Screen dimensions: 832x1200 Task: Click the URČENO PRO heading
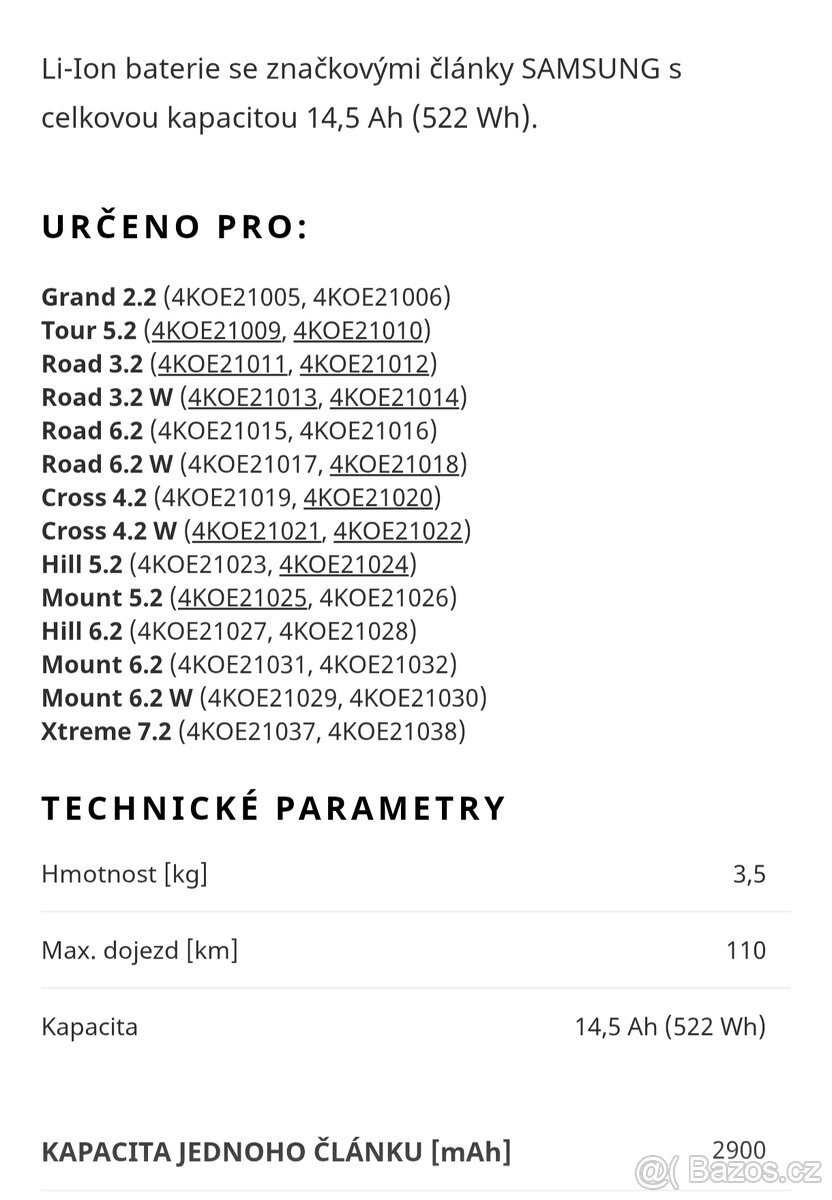click(x=175, y=227)
